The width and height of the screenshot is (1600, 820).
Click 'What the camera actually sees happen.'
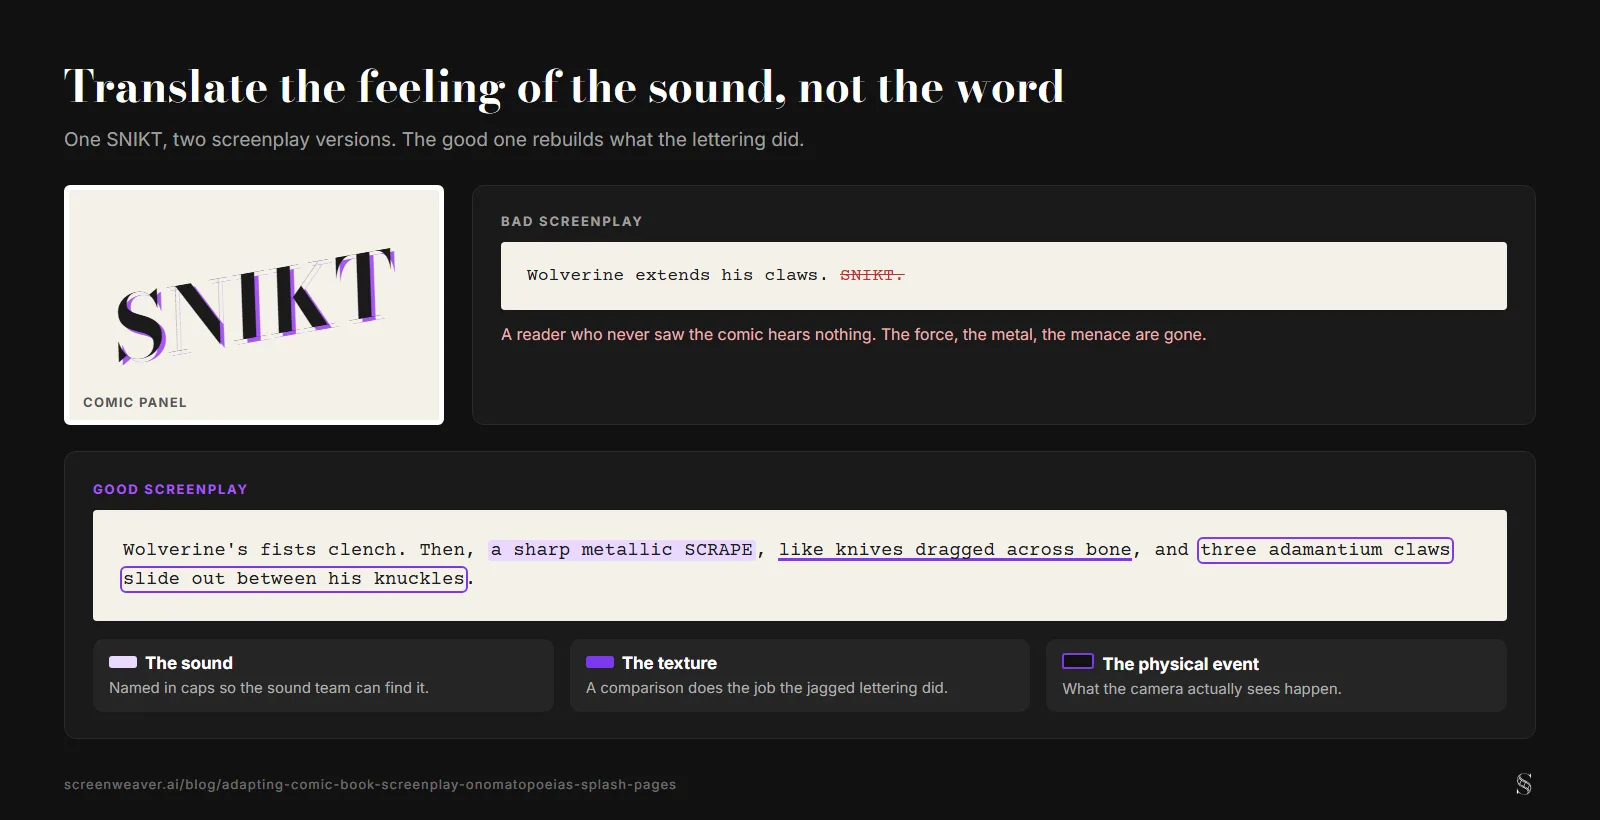click(1202, 689)
